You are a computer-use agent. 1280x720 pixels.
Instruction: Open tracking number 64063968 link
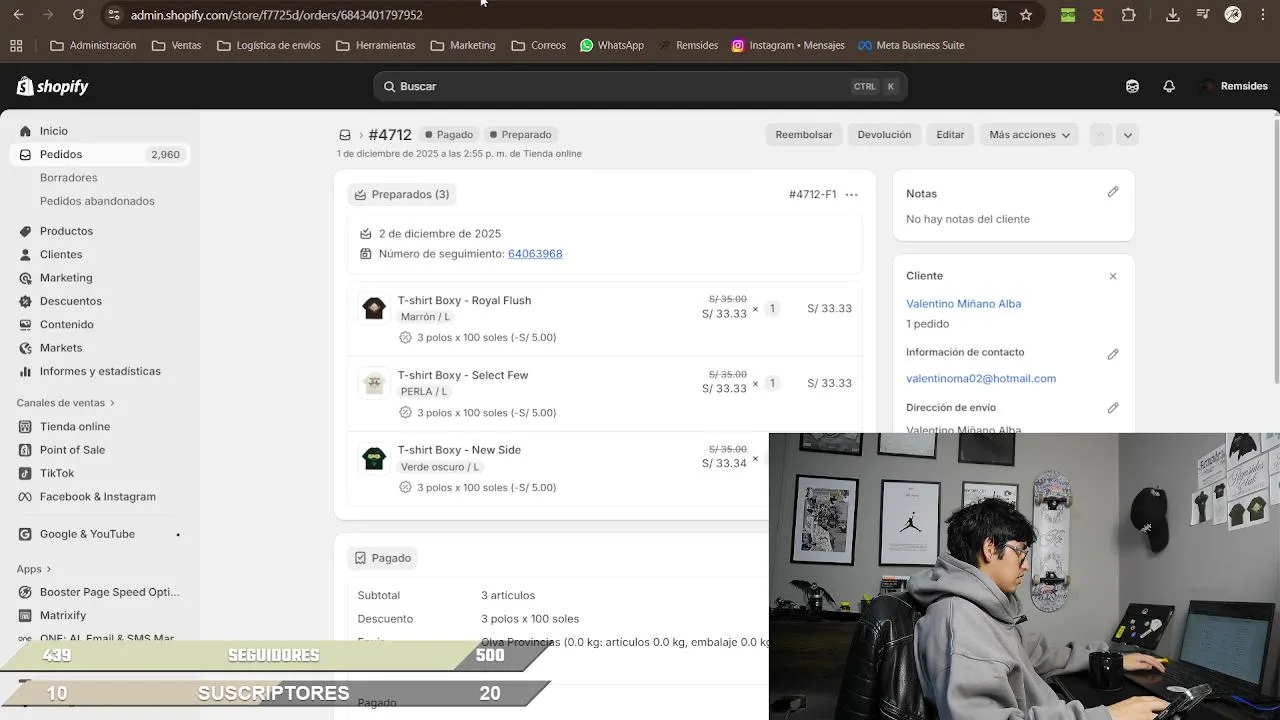[x=535, y=254]
